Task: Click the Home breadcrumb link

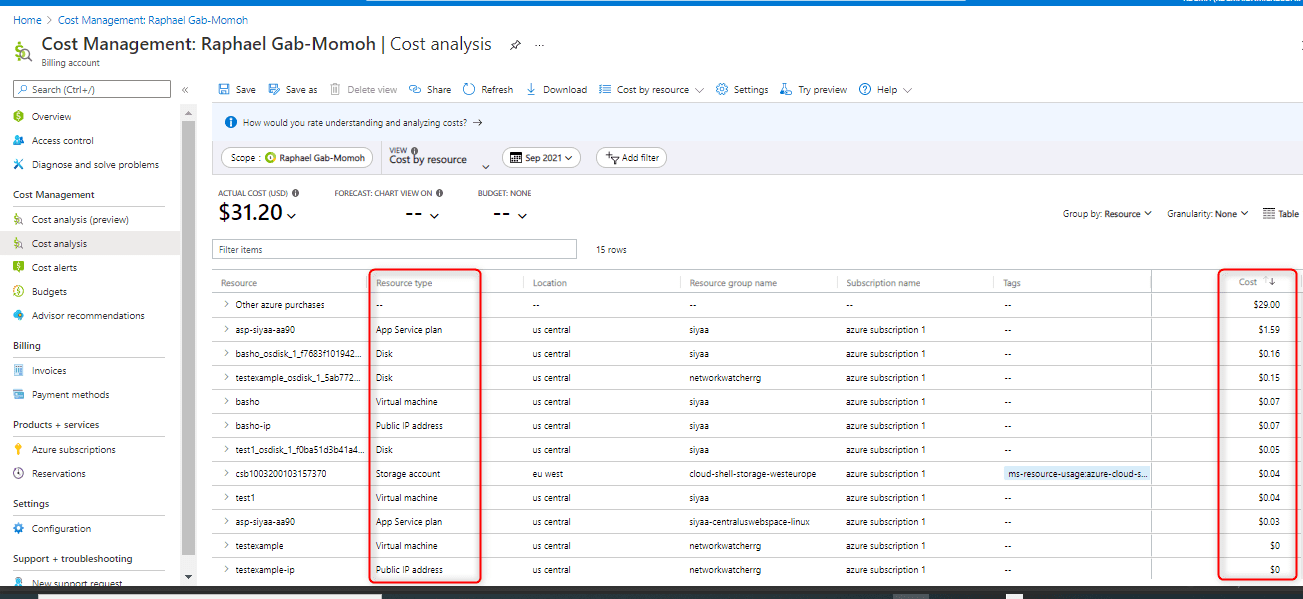Action: pyautogui.click(x=27, y=20)
